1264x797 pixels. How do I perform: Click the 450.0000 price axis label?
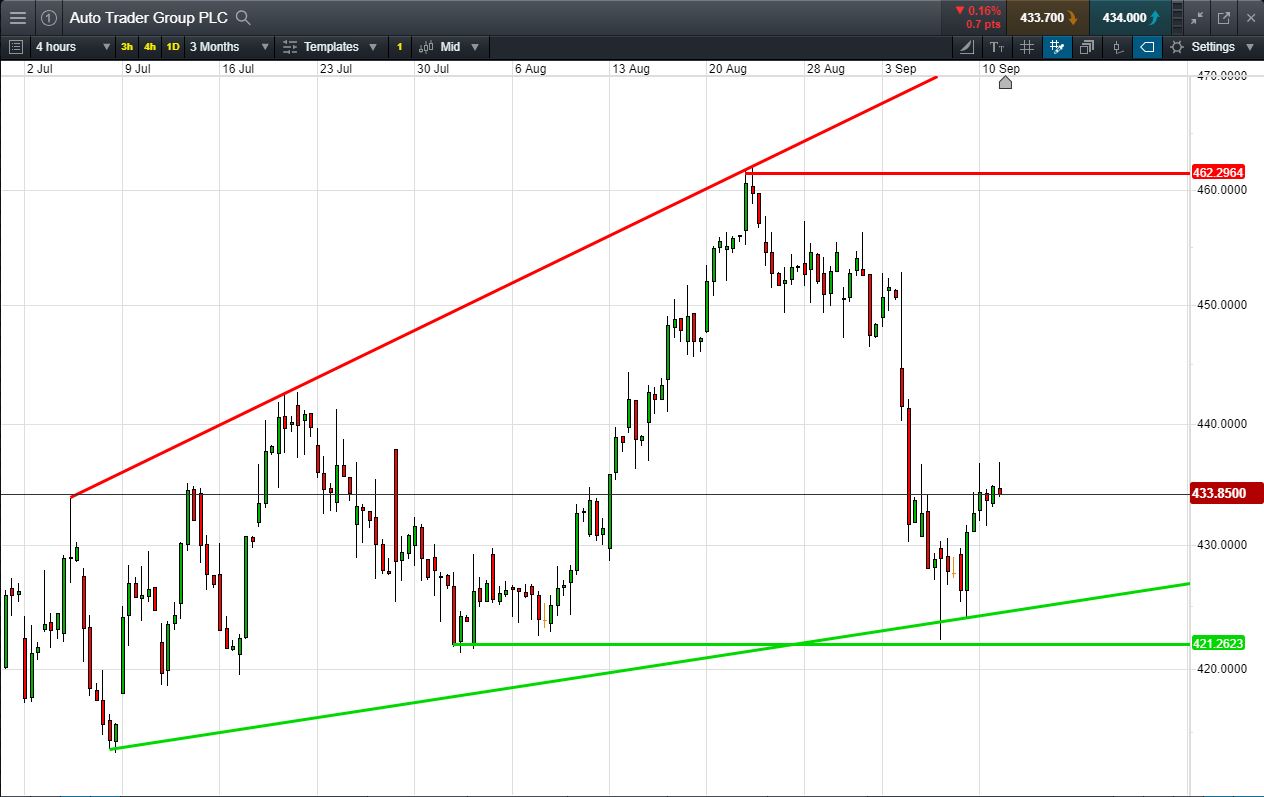click(1220, 305)
